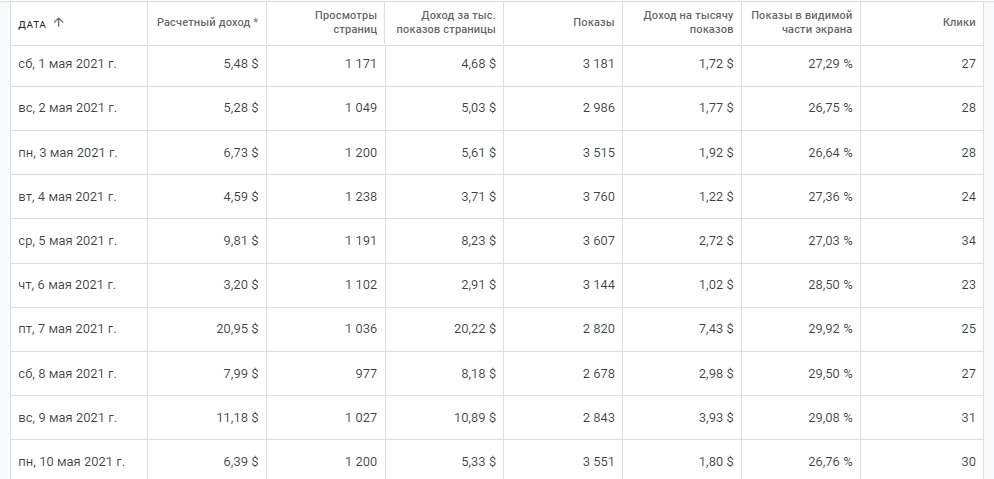Select the пн, 3 мая 2021 г. row
This screenshot has height=479, width=994.
(x=68, y=153)
